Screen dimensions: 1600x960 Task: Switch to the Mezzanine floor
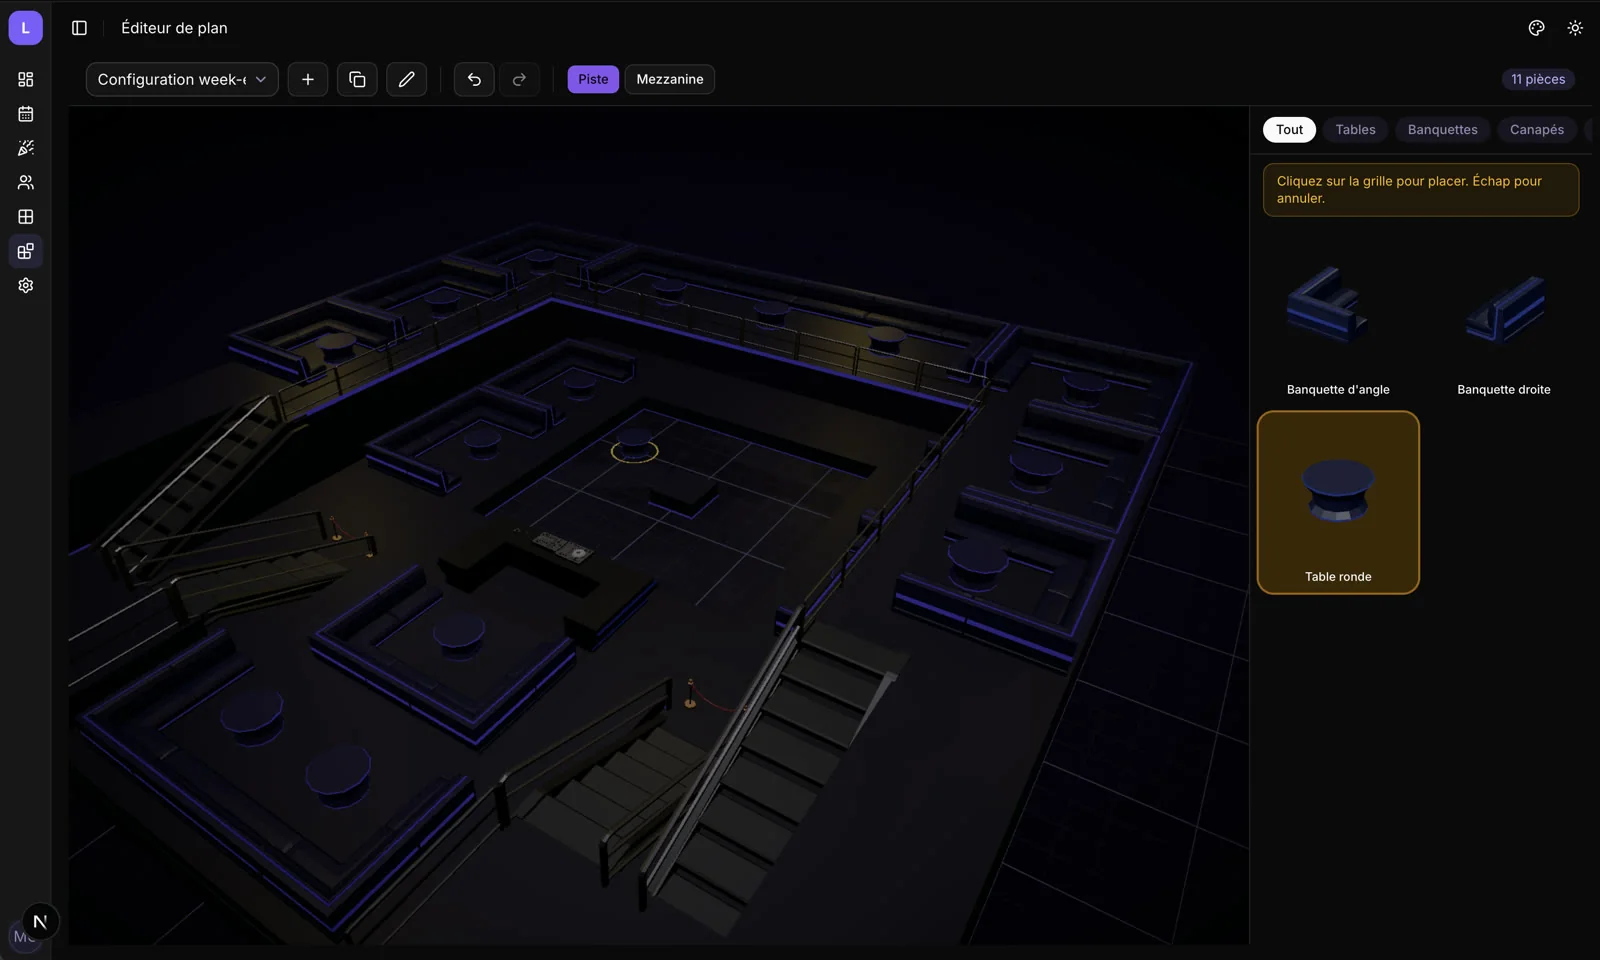[670, 79]
